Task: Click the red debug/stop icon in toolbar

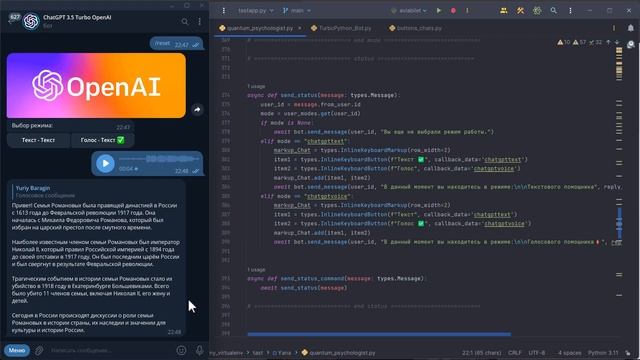Action: pos(453,11)
